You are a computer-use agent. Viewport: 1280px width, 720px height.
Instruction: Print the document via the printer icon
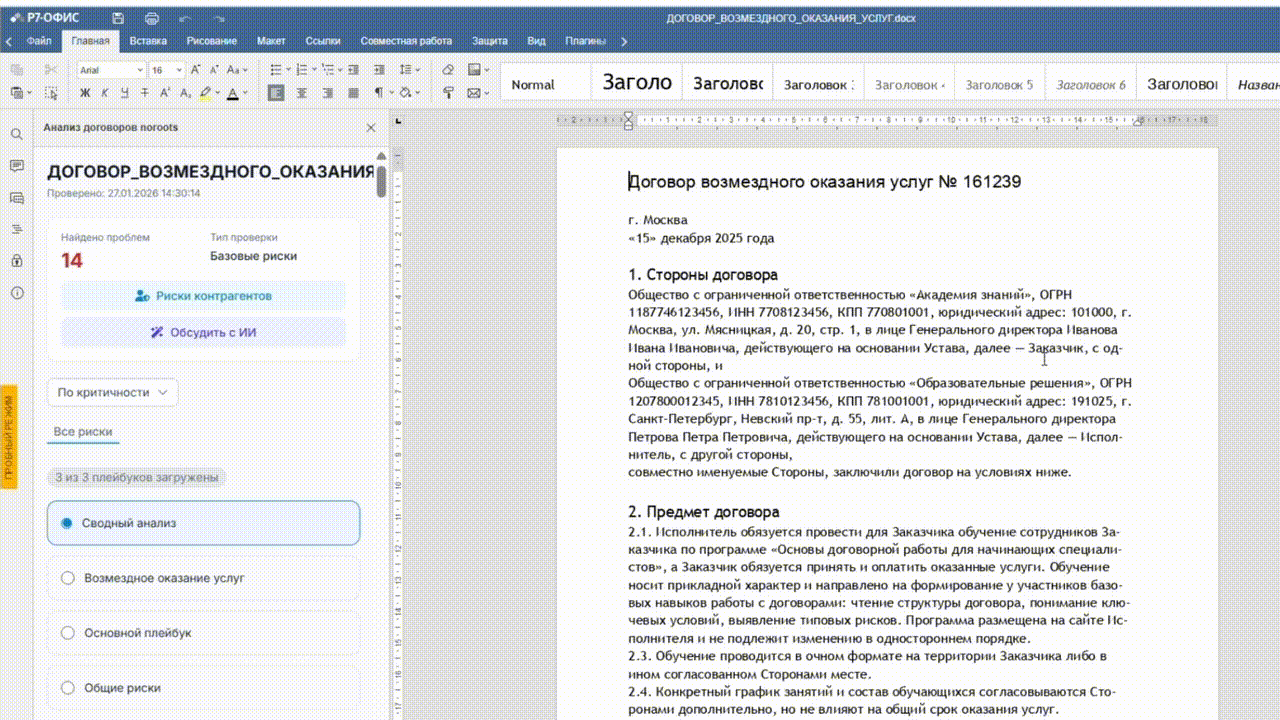152,18
